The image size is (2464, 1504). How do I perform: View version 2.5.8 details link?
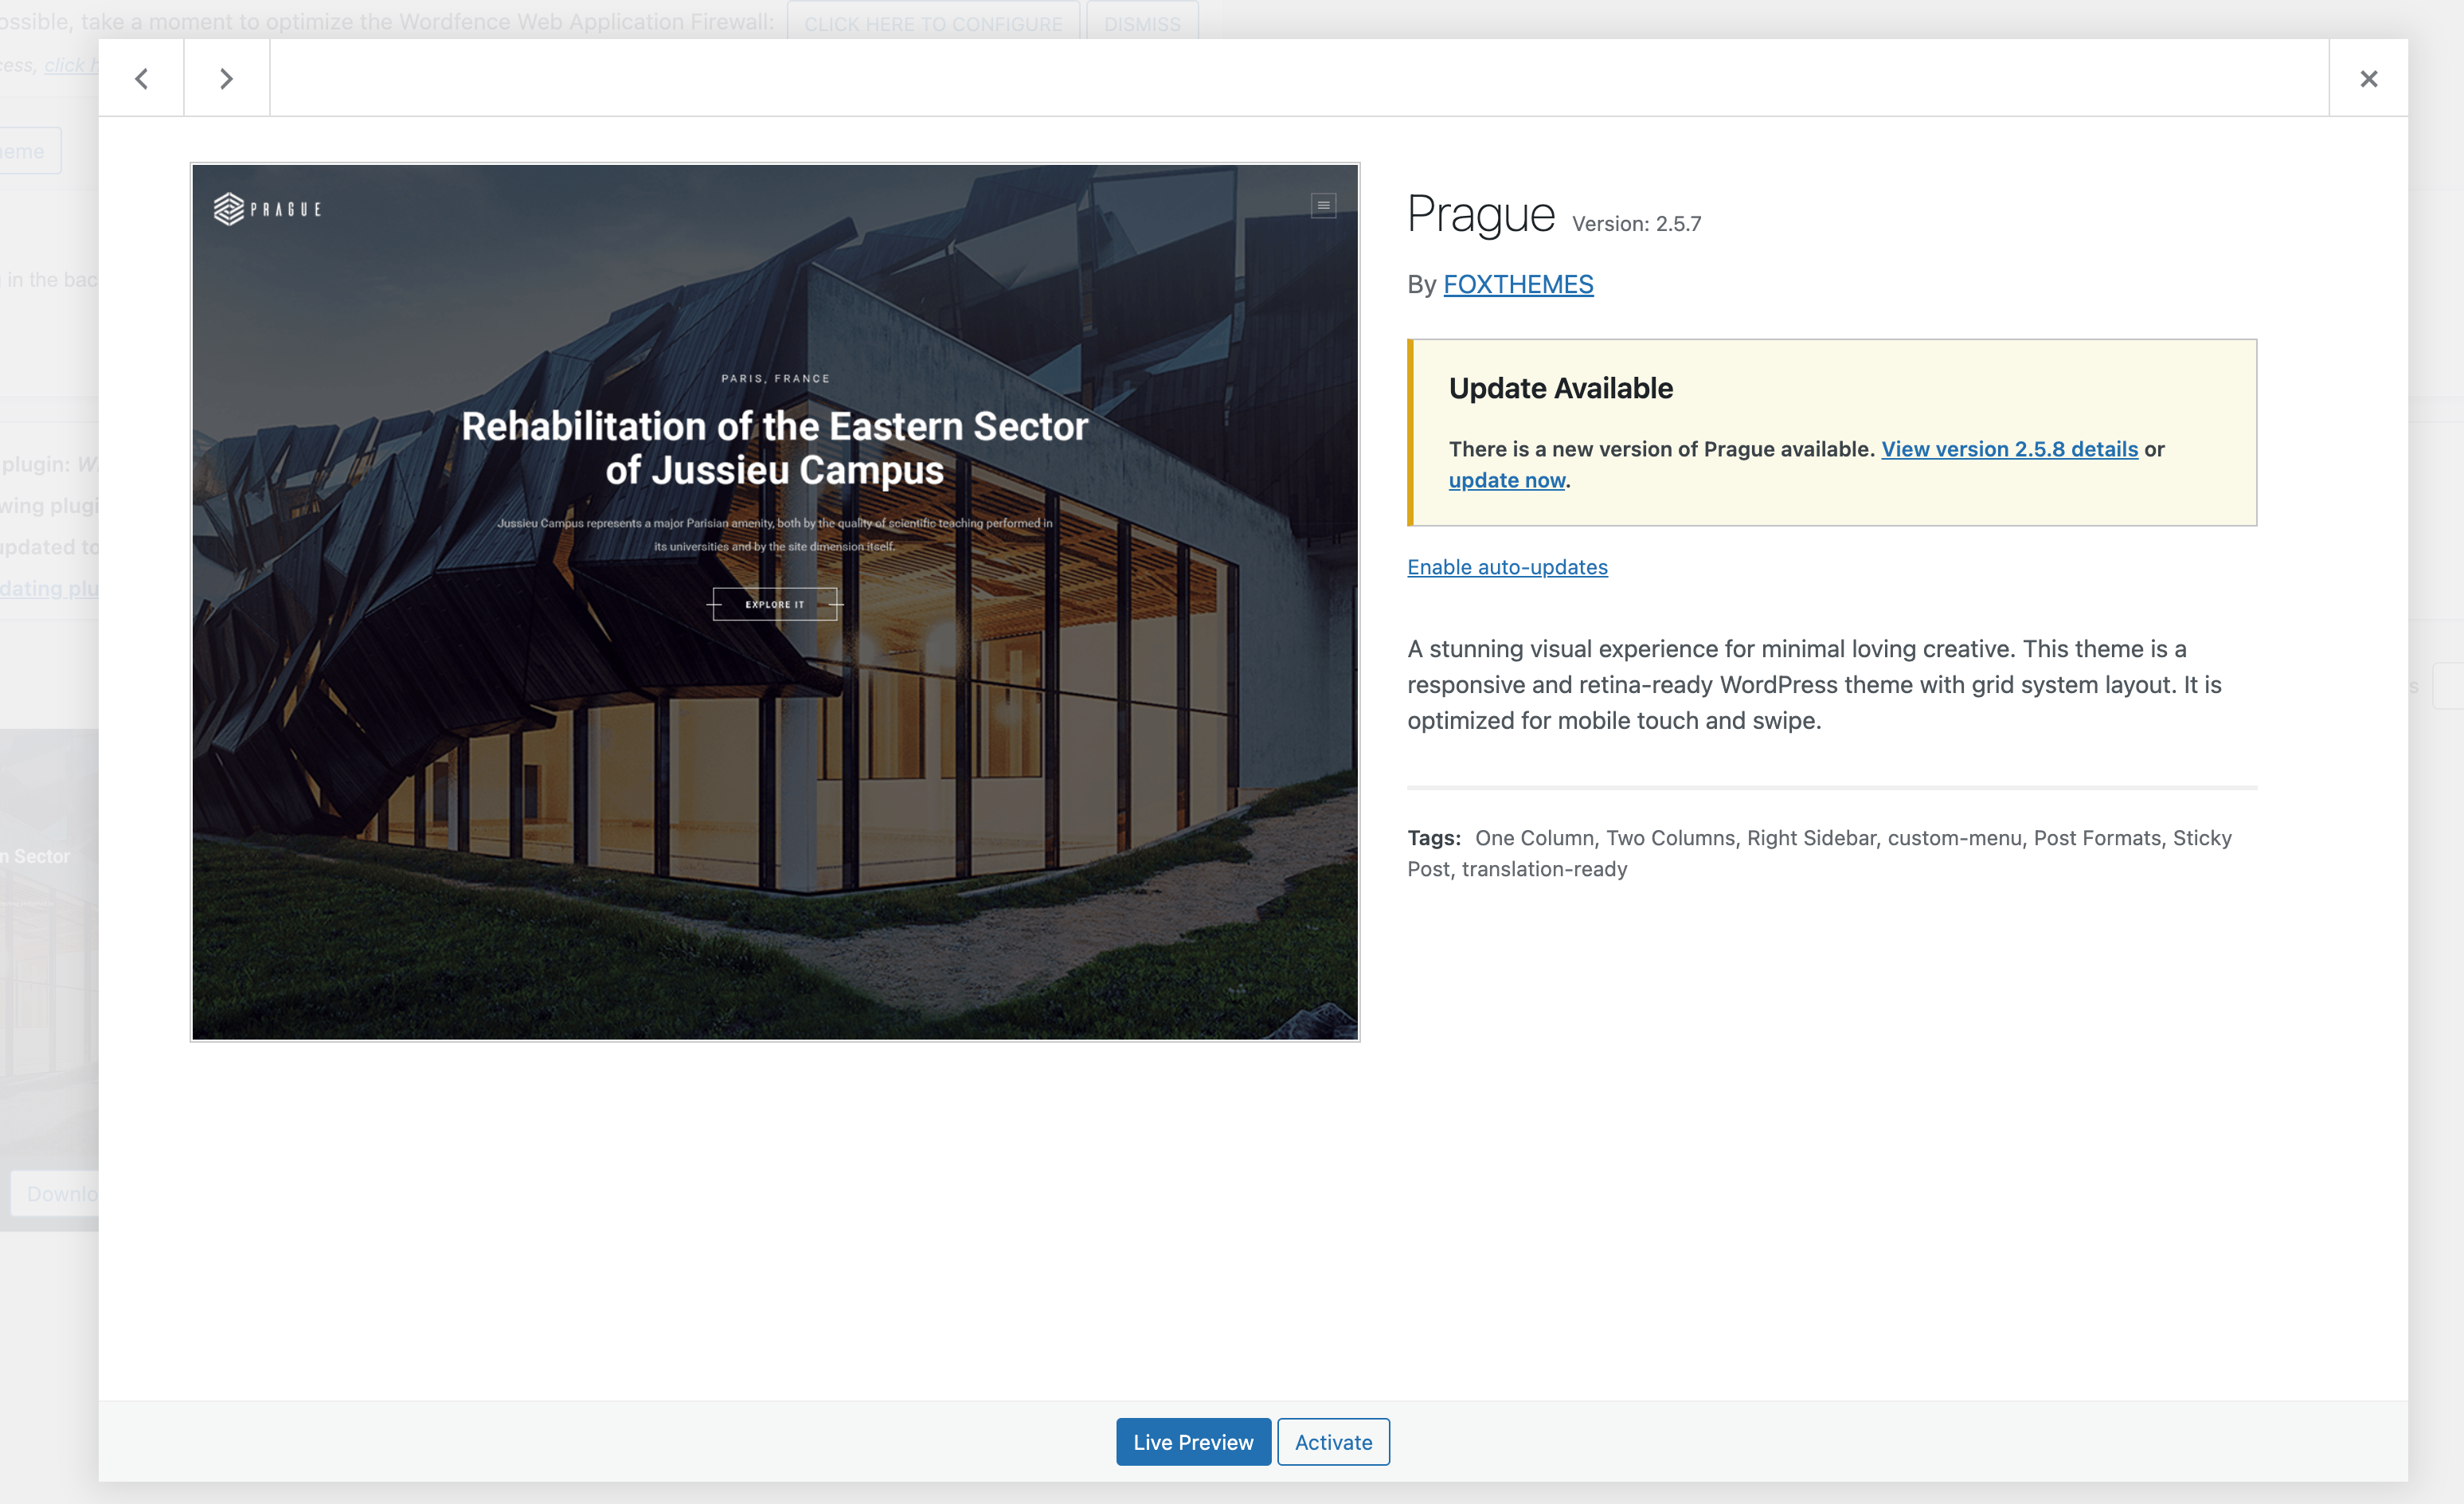(x=2009, y=449)
